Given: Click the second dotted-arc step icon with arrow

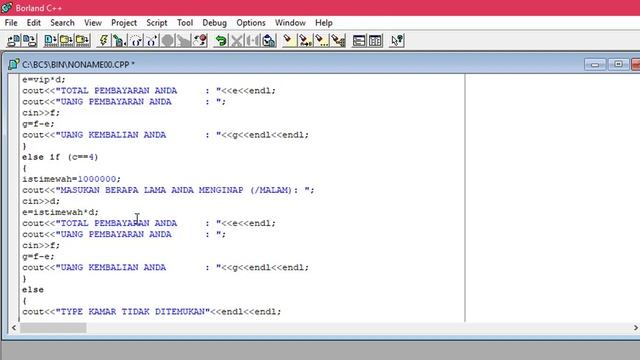Looking at the screenshot, I should click(151, 40).
